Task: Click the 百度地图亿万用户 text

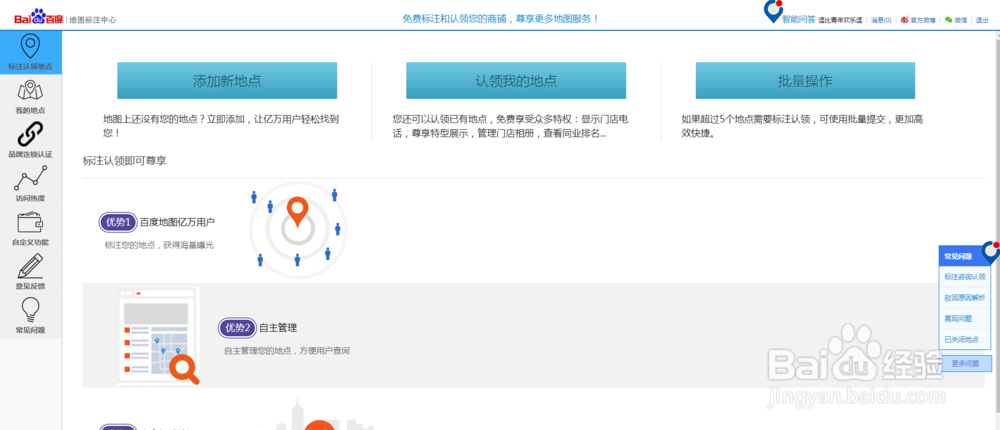Action: point(177,222)
